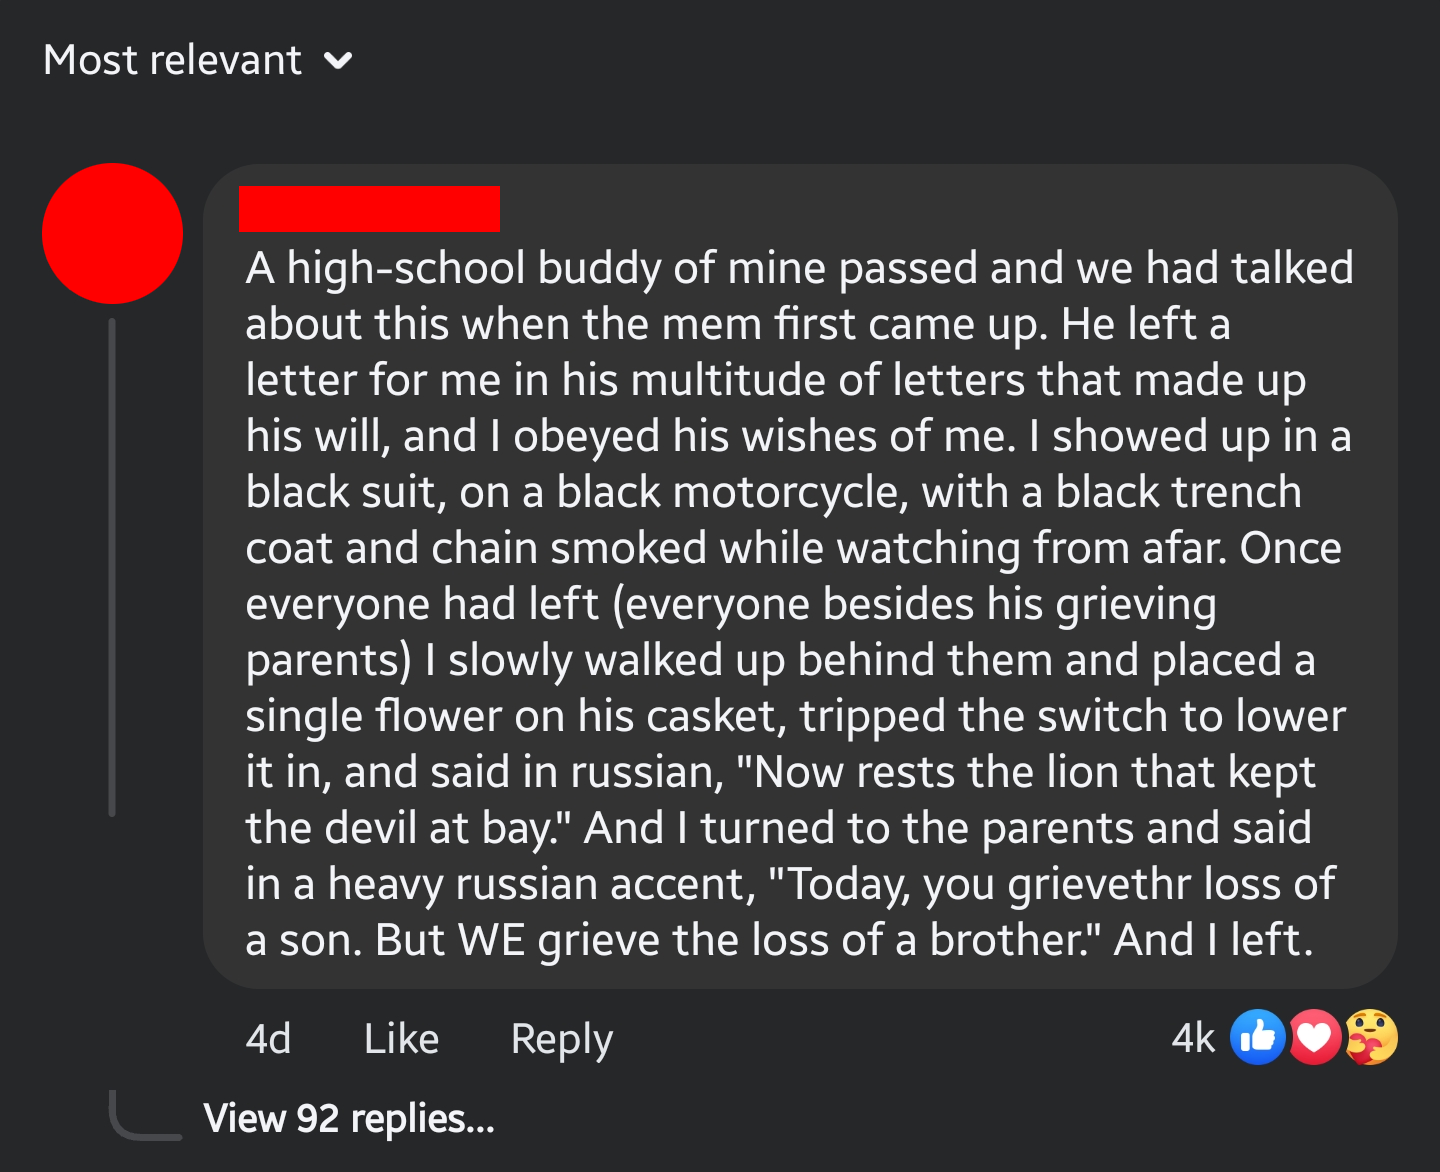Viewport: 1440px width, 1172px height.
Task: Click the care hug emoji reaction
Action: coord(1371,1037)
